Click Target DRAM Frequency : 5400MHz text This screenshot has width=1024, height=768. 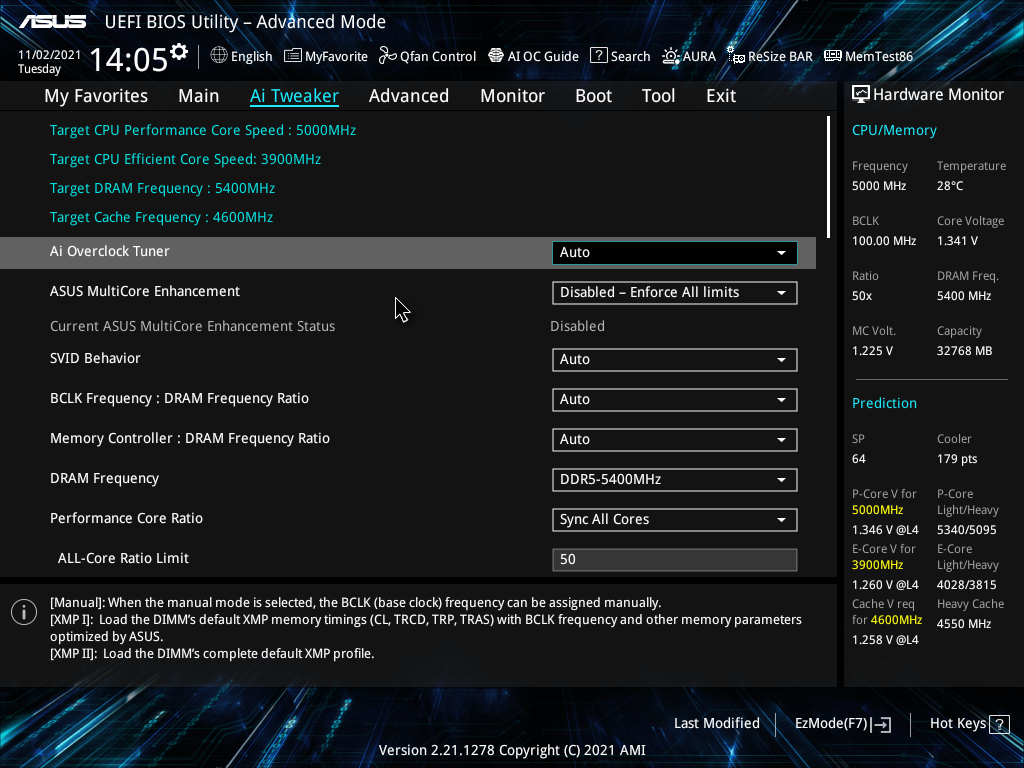pyautogui.click(x=162, y=189)
